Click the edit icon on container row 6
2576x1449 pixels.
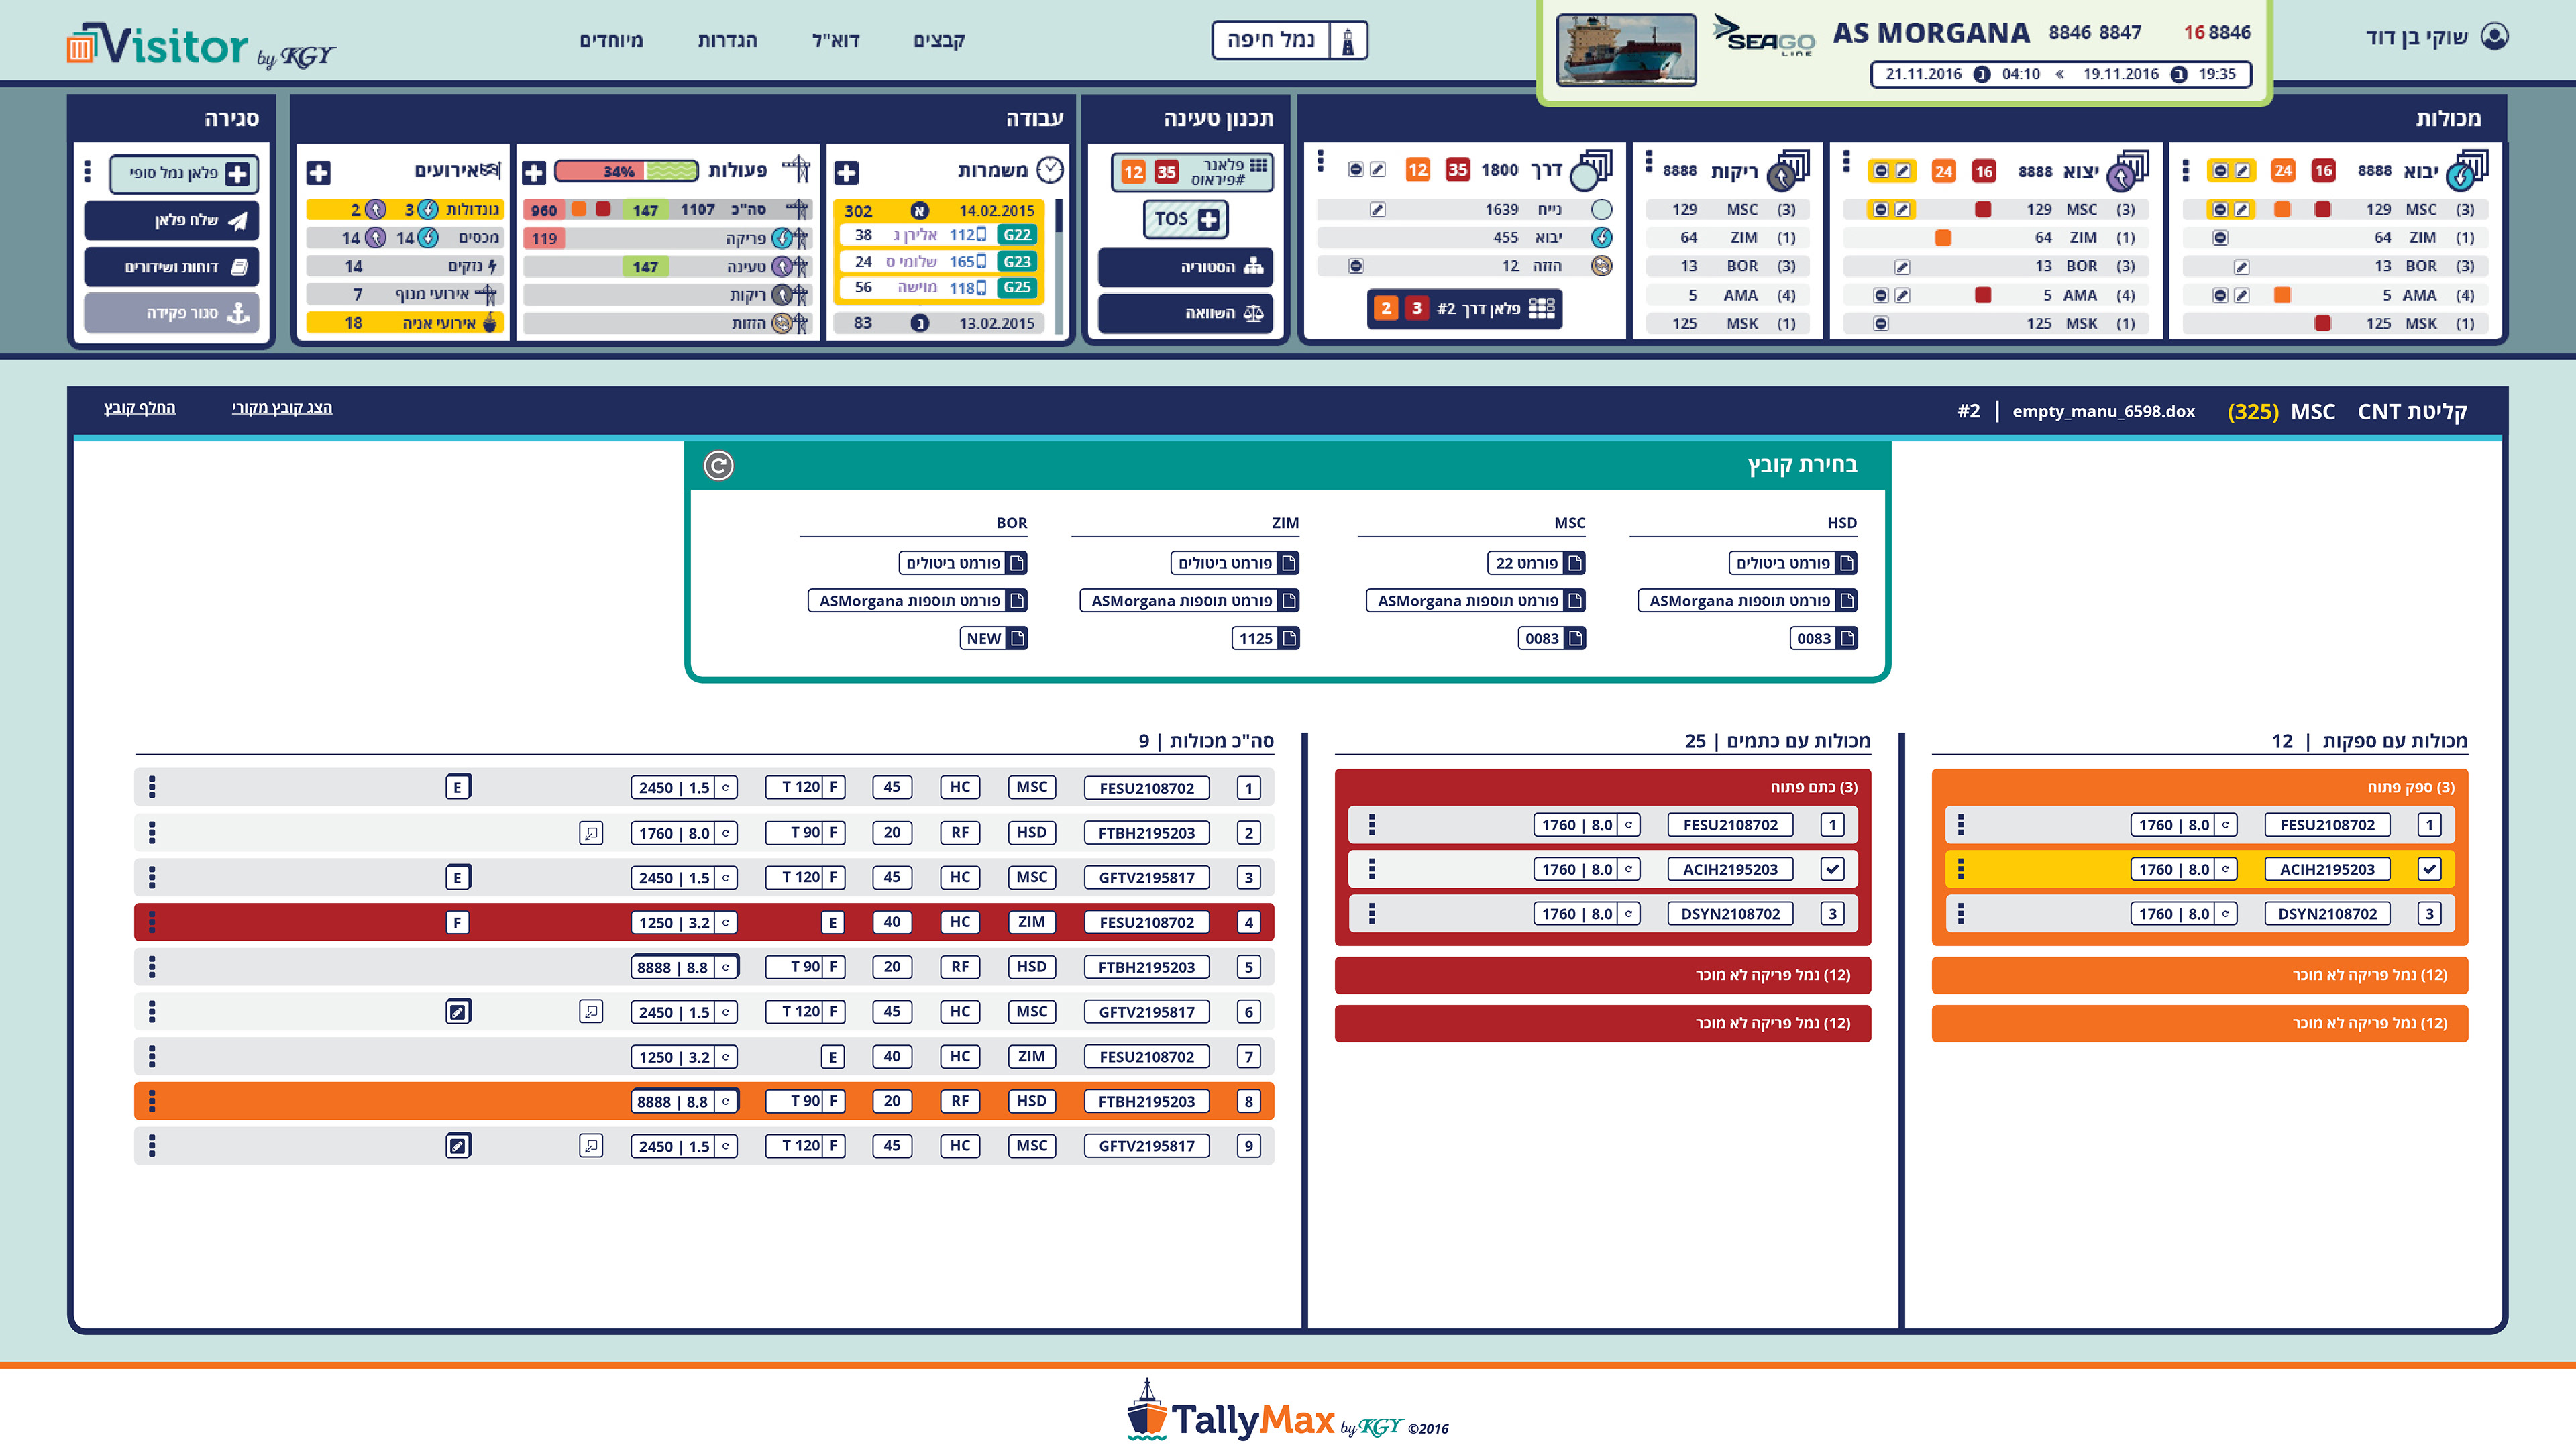pos(458,1011)
